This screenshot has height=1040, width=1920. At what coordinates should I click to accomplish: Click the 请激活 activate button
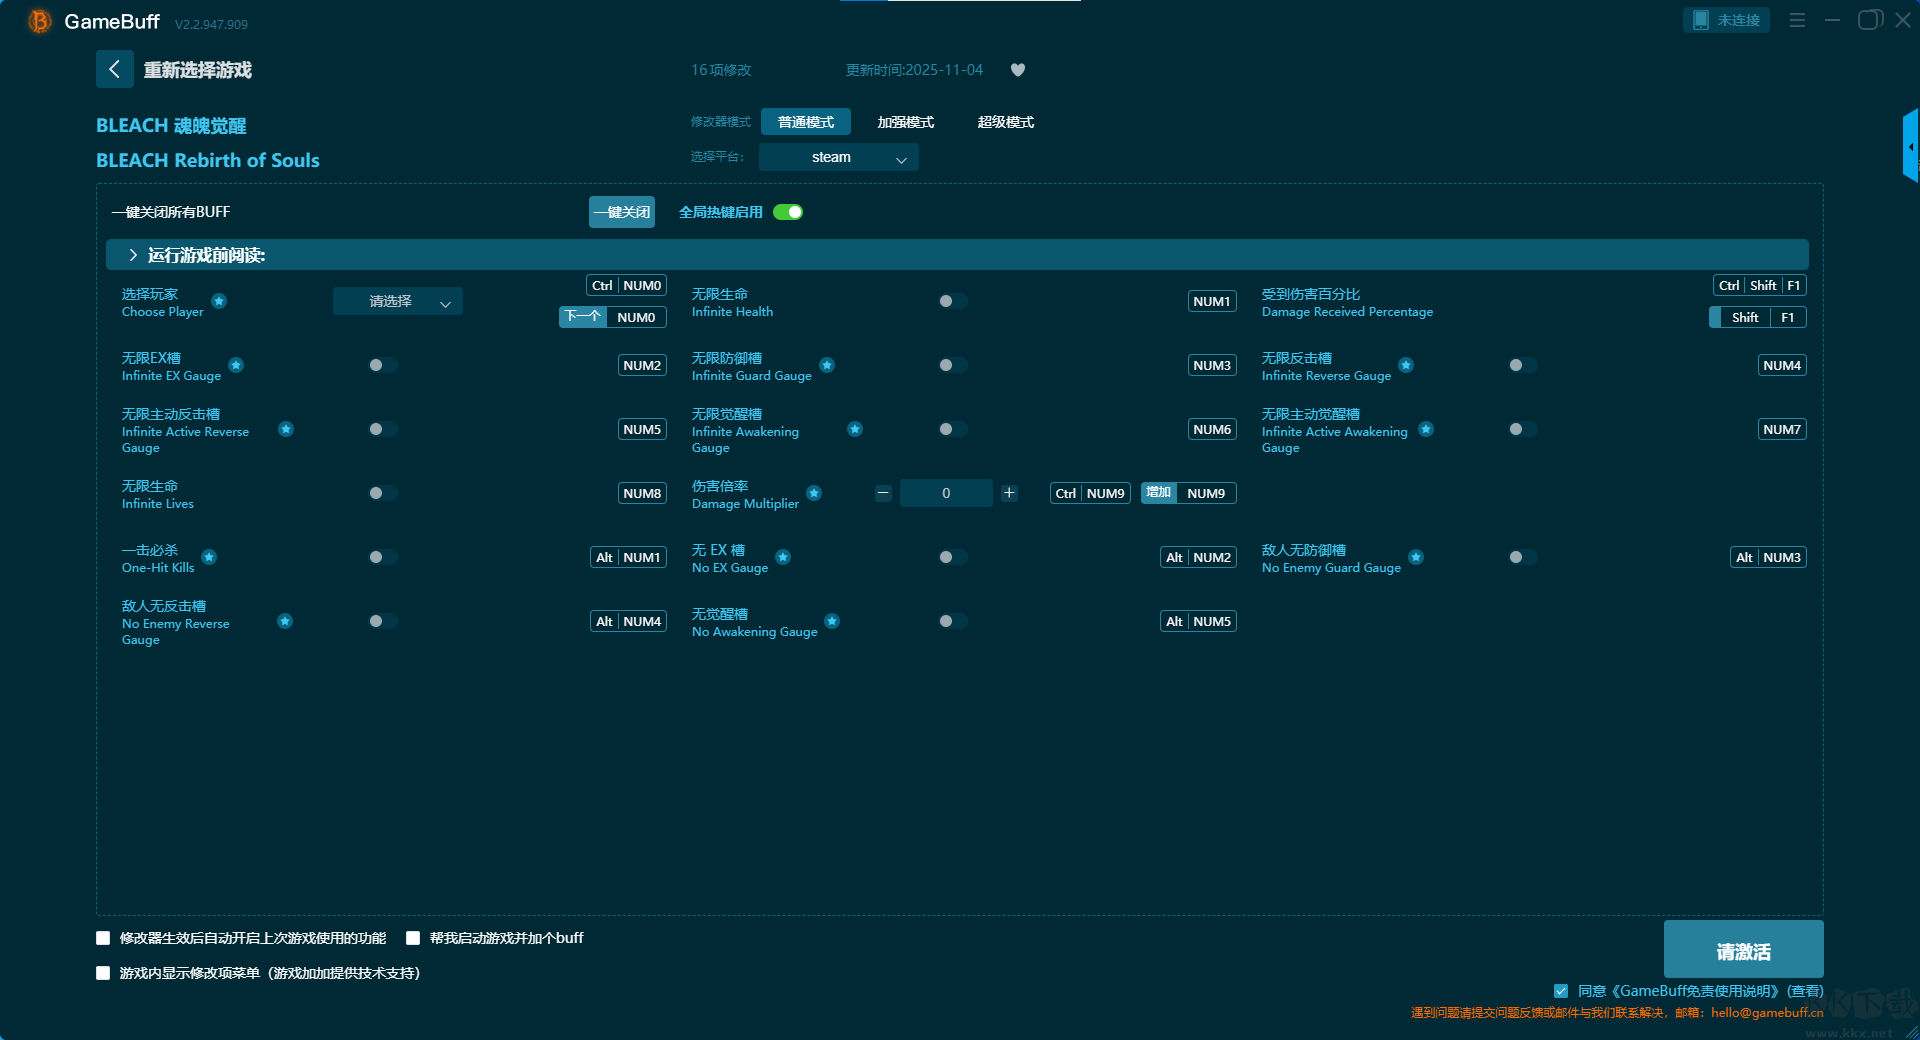click(x=1742, y=950)
